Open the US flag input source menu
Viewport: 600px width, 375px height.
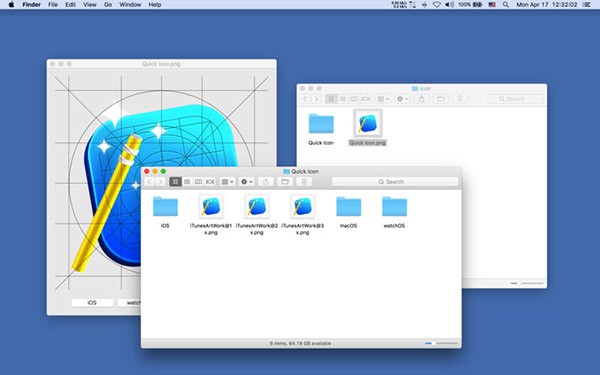point(492,5)
